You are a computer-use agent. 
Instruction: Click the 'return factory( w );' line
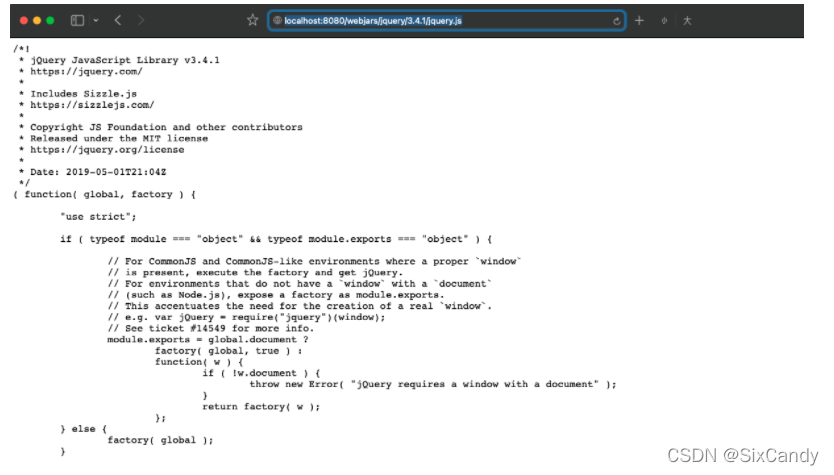261,406
